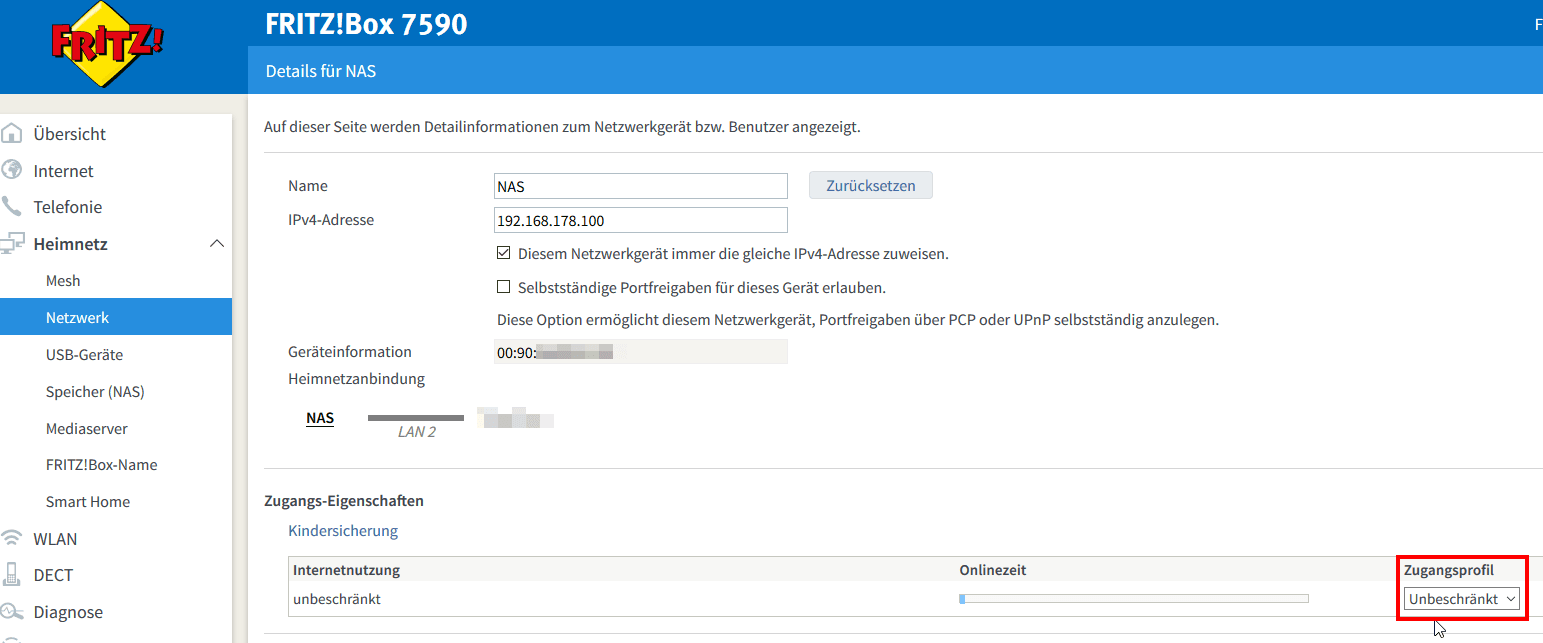Open the Kindersicherung link
Viewport: 1543px width, 643px height.
coord(343,531)
